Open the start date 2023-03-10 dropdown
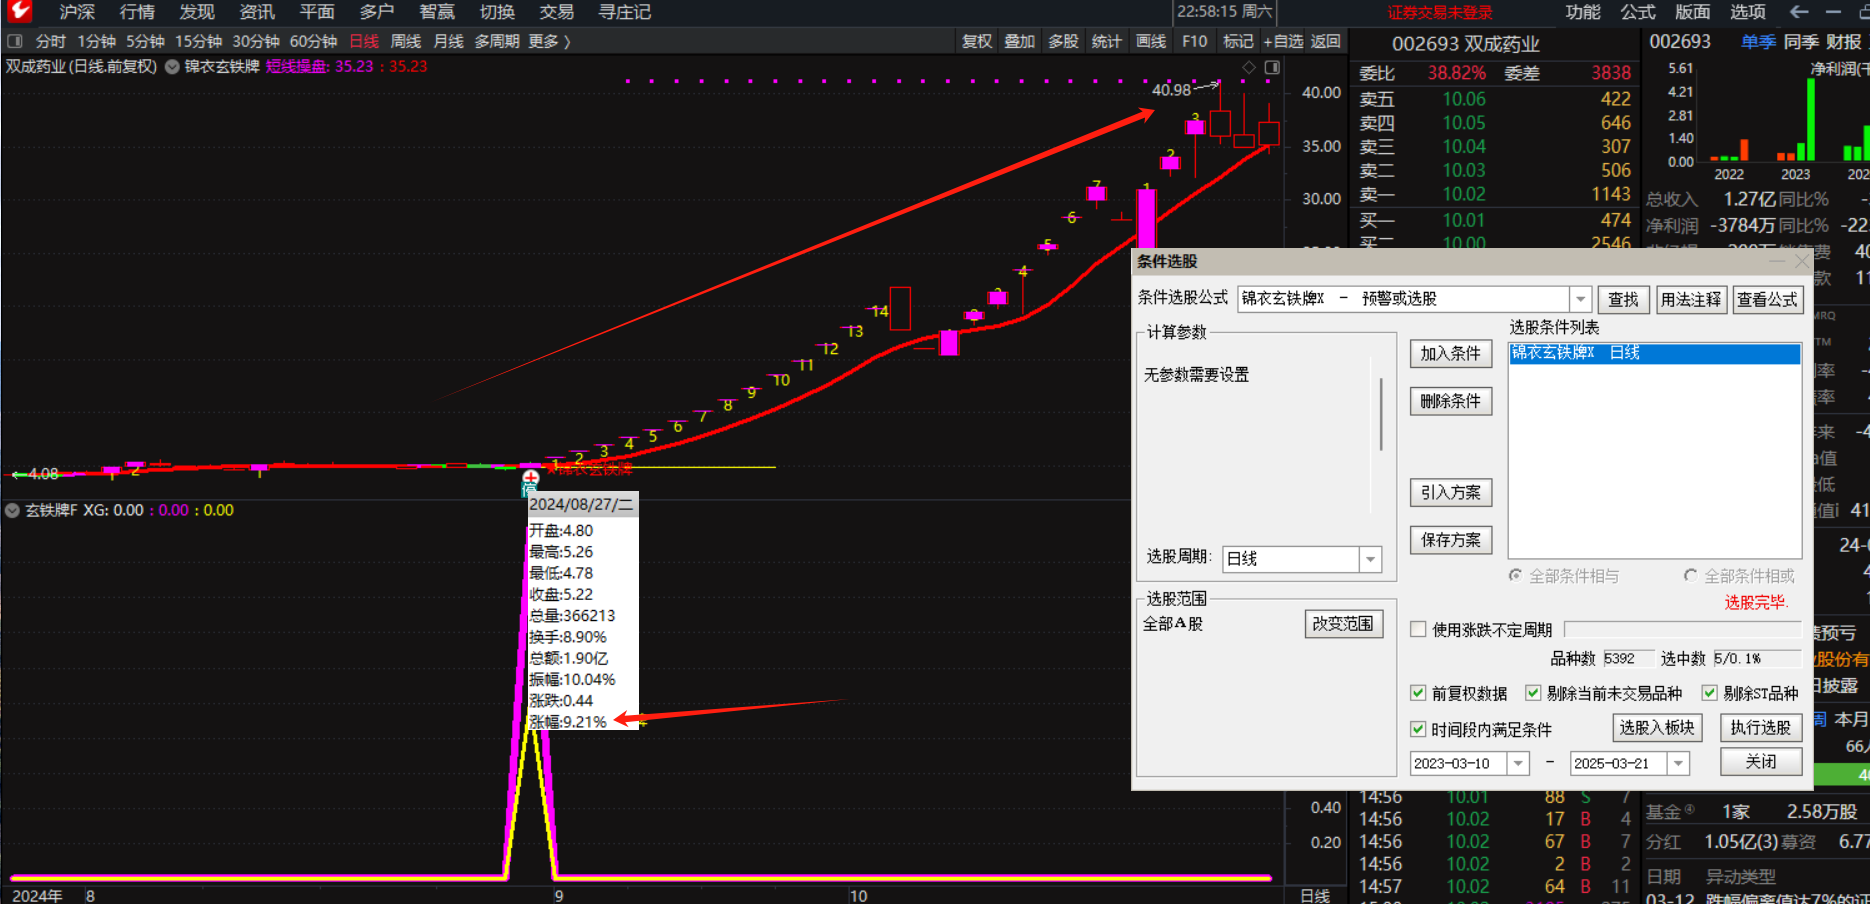Image resolution: width=1870 pixels, height=904 pixels. tap(1518, 763)
